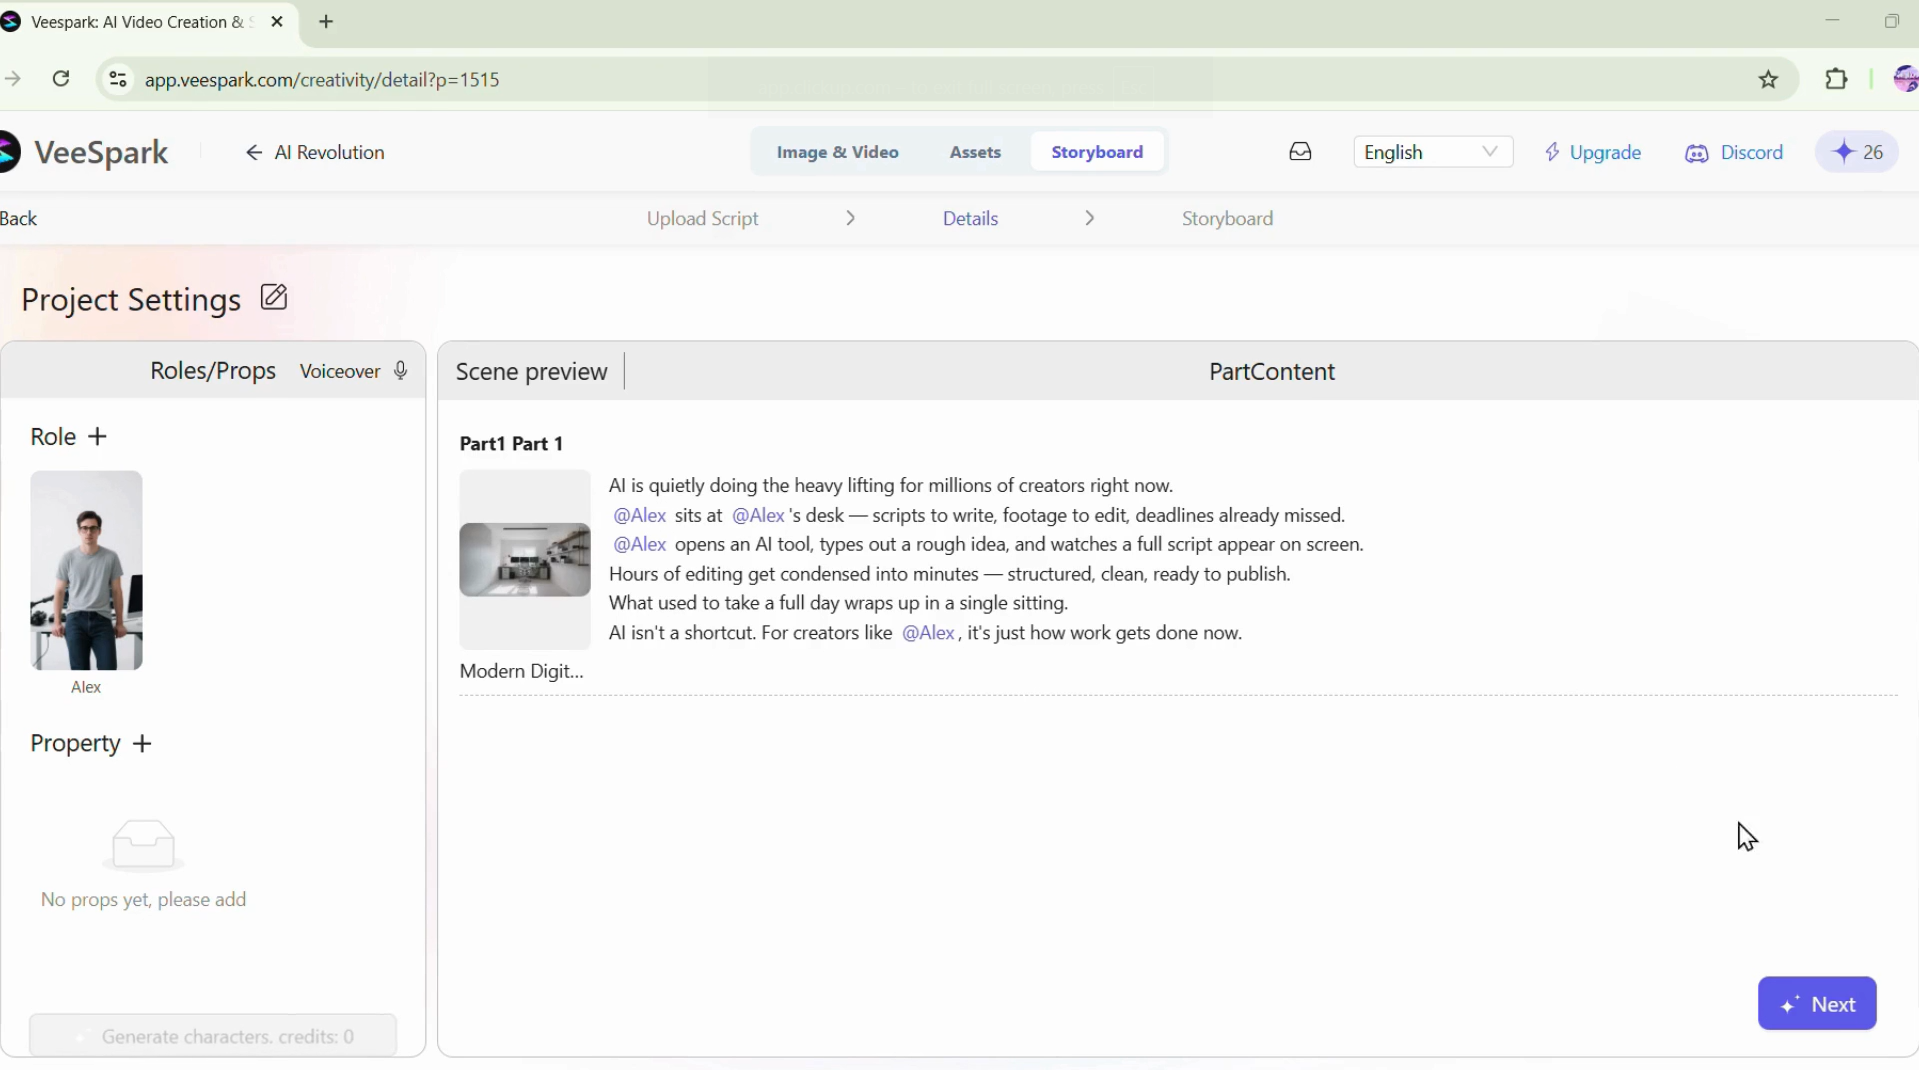Screen dimensions: 1919x1070
Task: Add a new Property with plus icon
Action: [142, 744]
